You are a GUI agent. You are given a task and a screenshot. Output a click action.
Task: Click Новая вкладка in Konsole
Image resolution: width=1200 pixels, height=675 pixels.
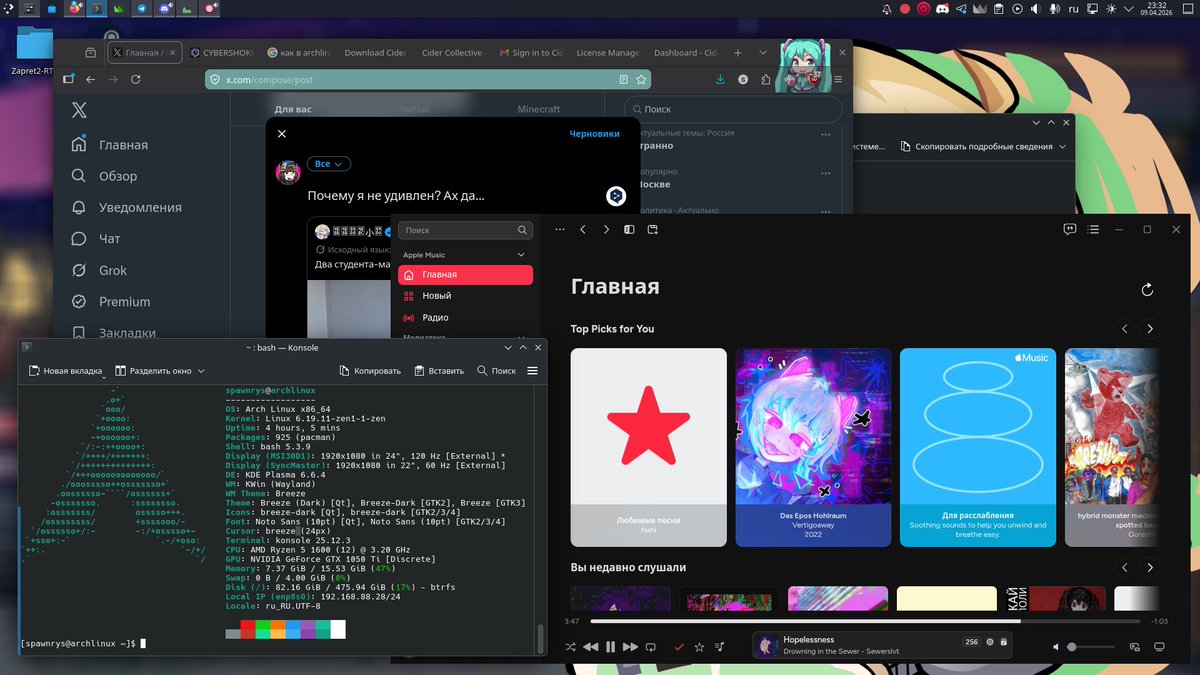65,370
